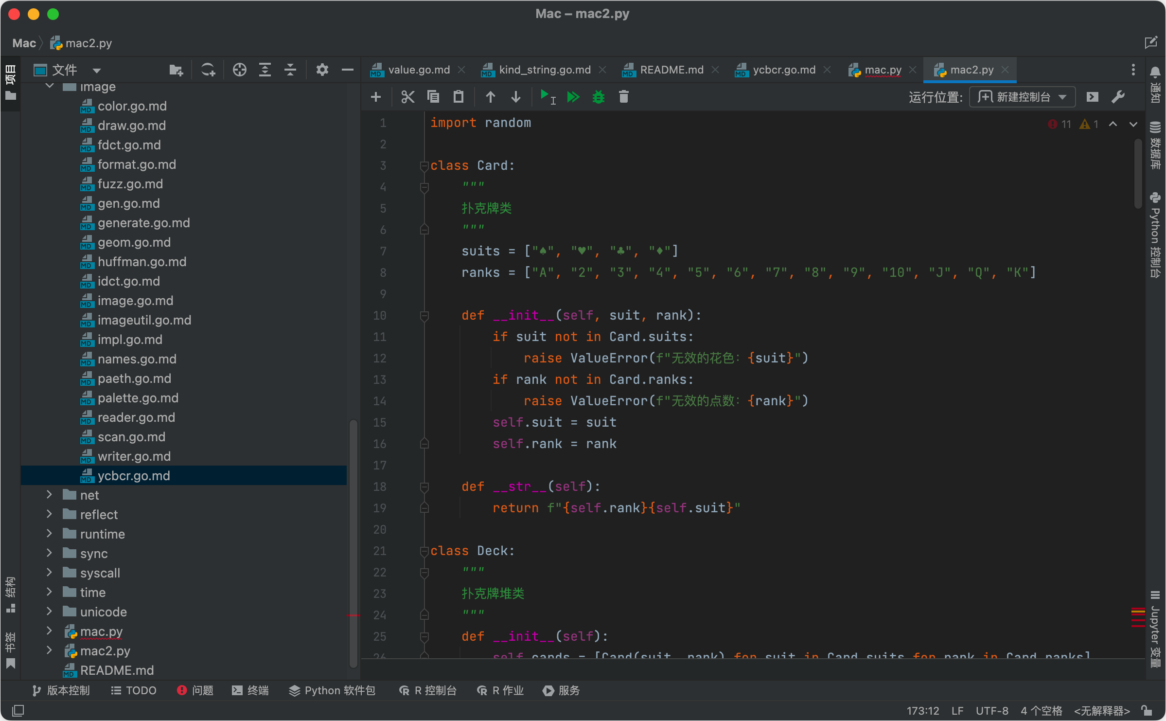Click the code editor vertical scrollbar

click(x=1138, y=175)
